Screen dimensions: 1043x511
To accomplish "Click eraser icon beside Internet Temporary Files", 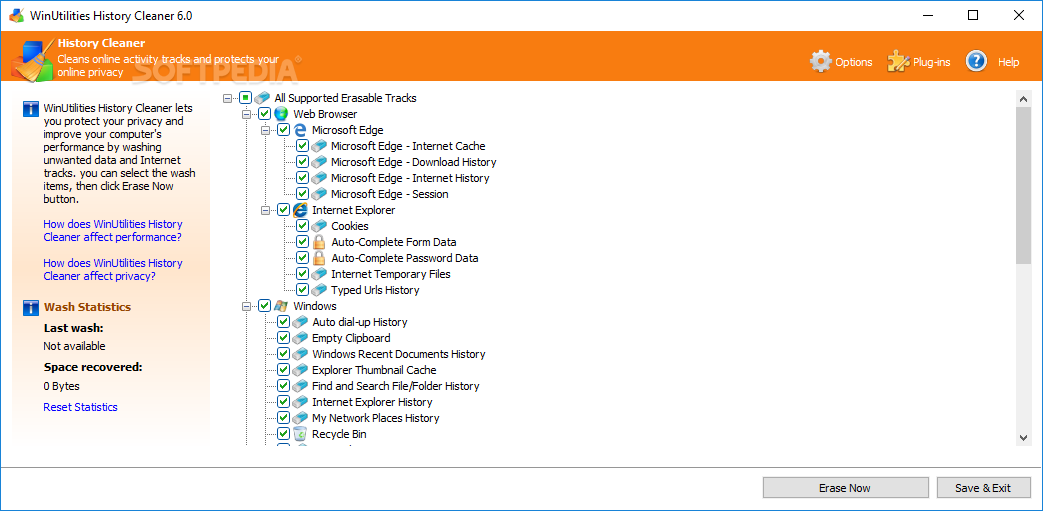I will coord(319,273).
